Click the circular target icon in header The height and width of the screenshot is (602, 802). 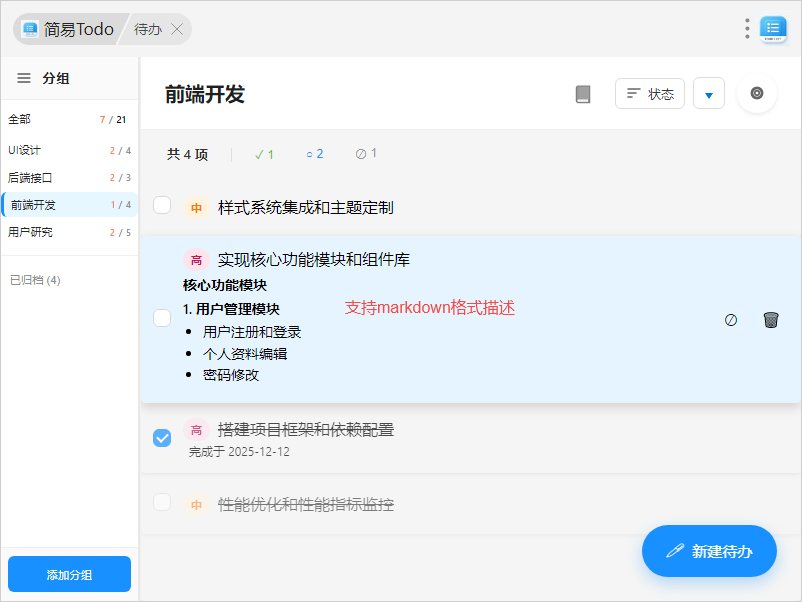click(757, 93)
